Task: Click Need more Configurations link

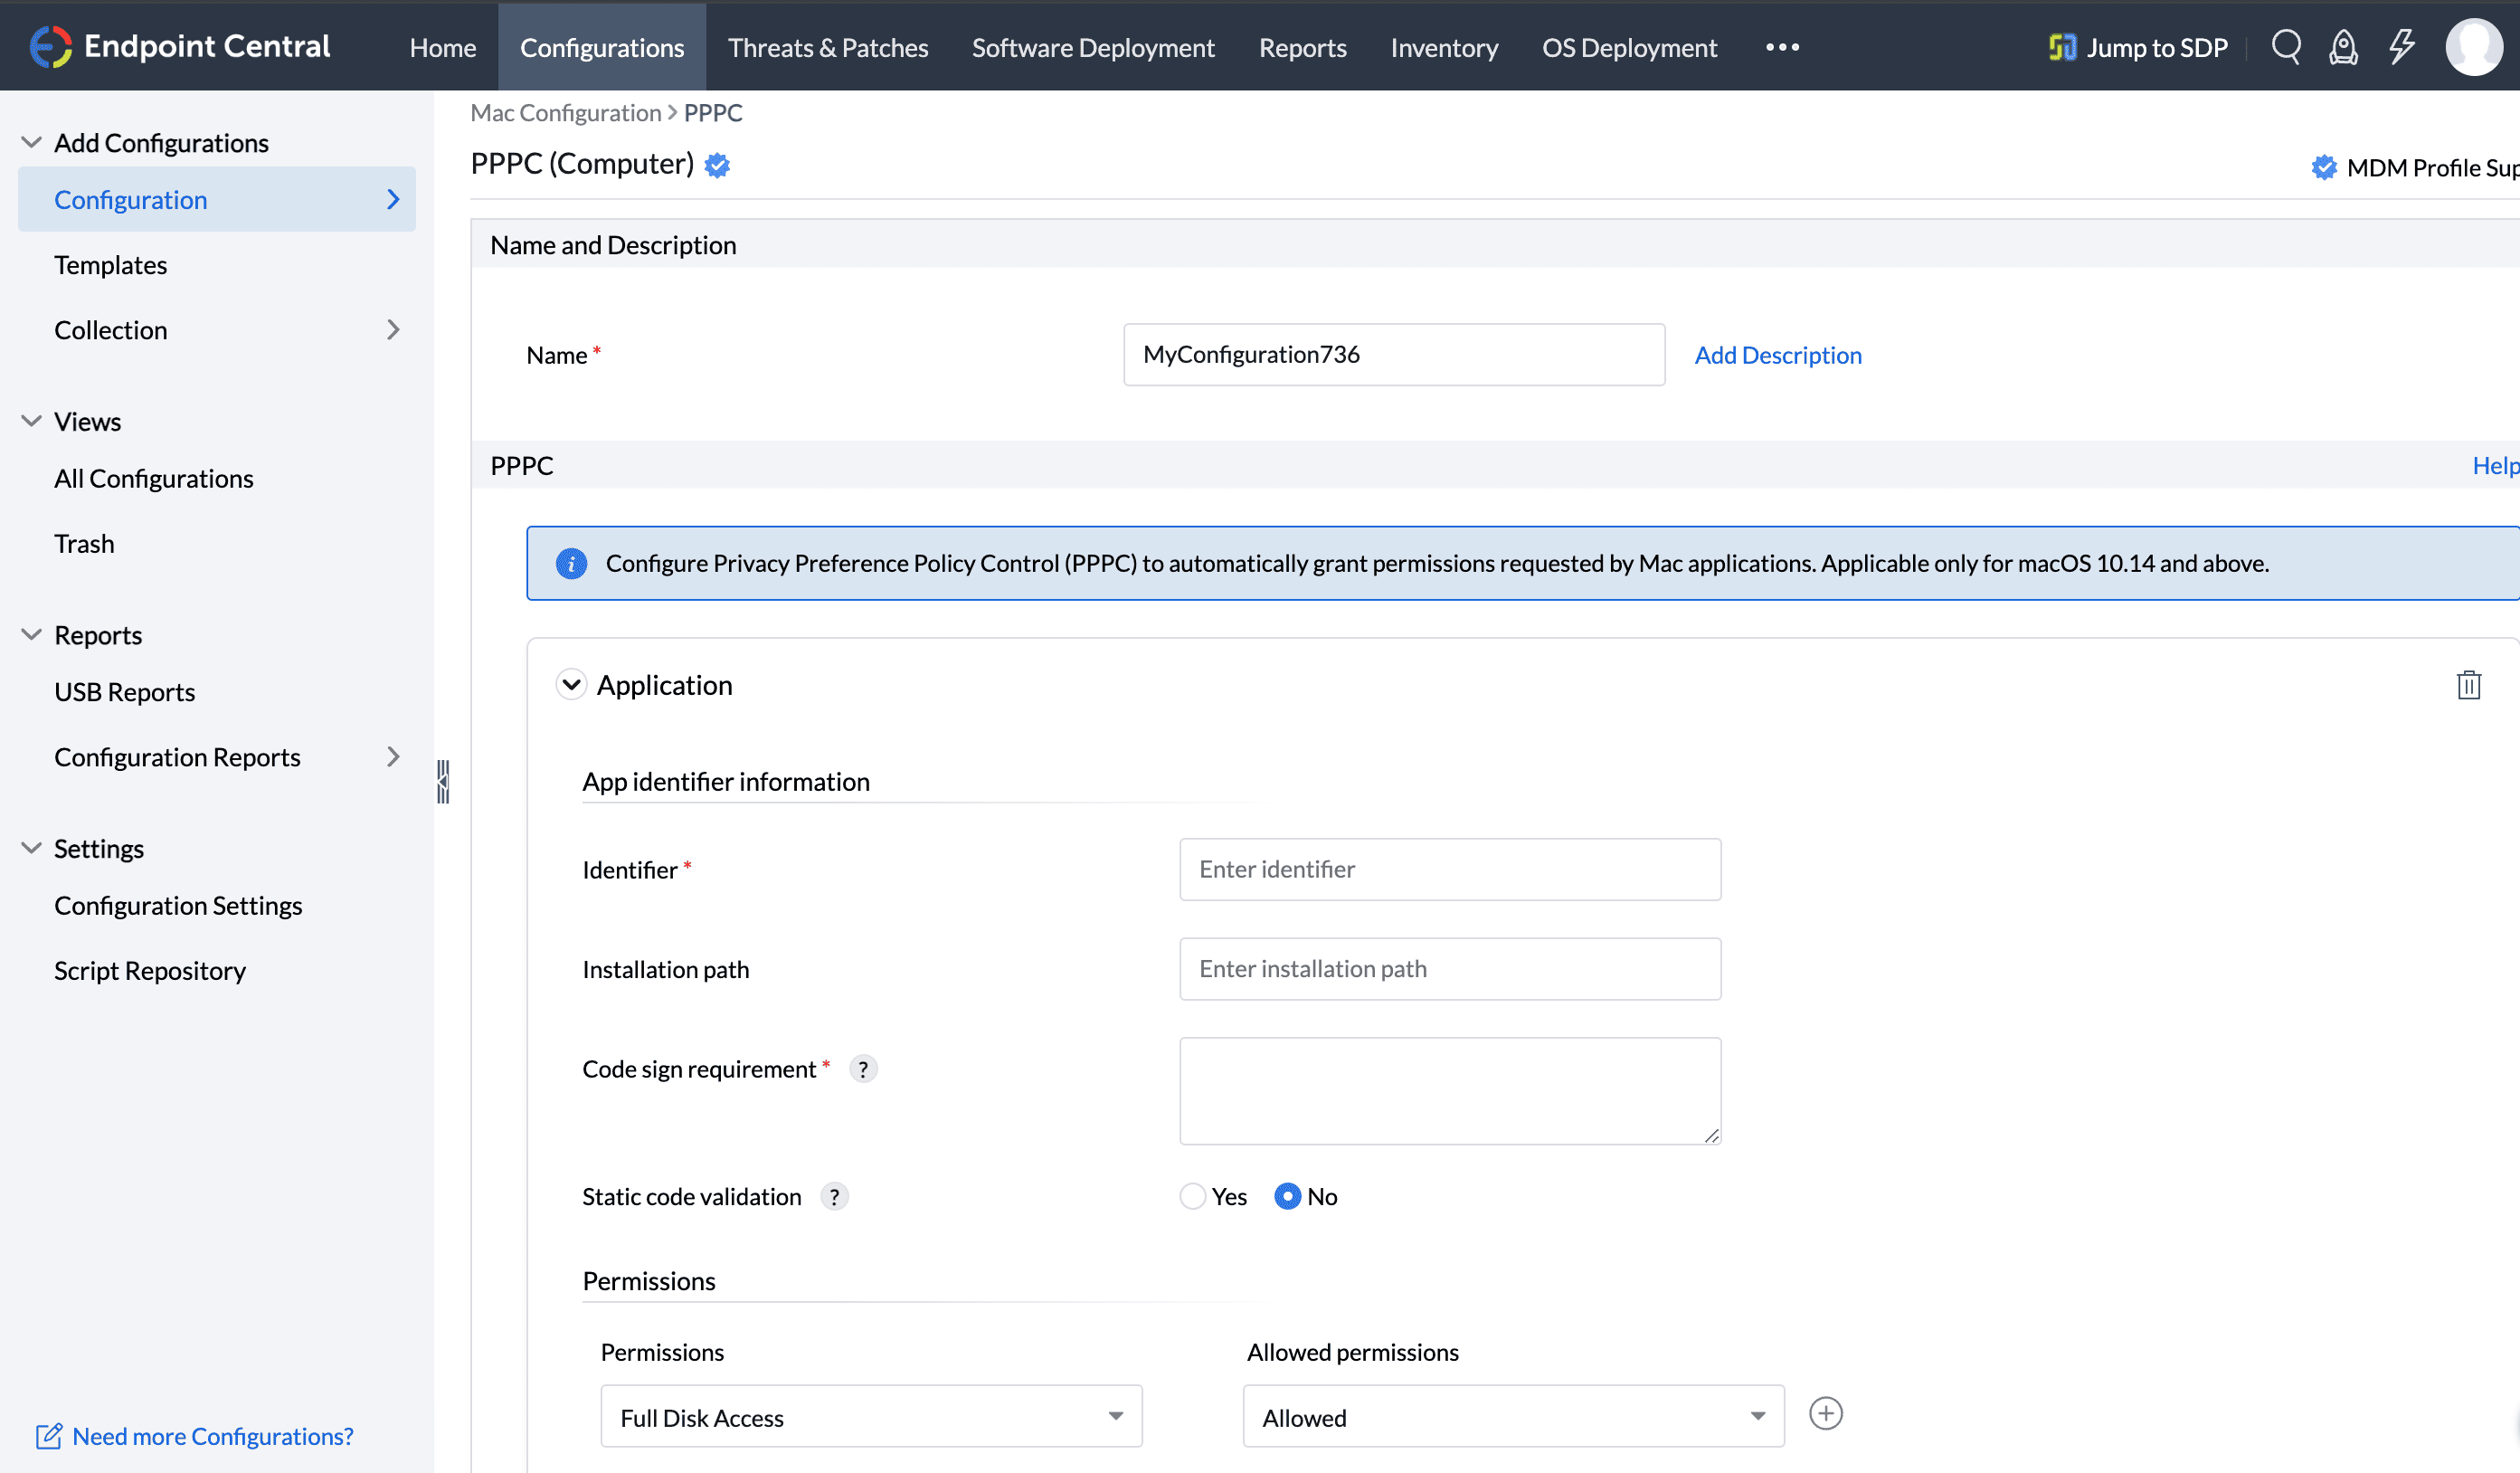Action: click(212, 1436)
